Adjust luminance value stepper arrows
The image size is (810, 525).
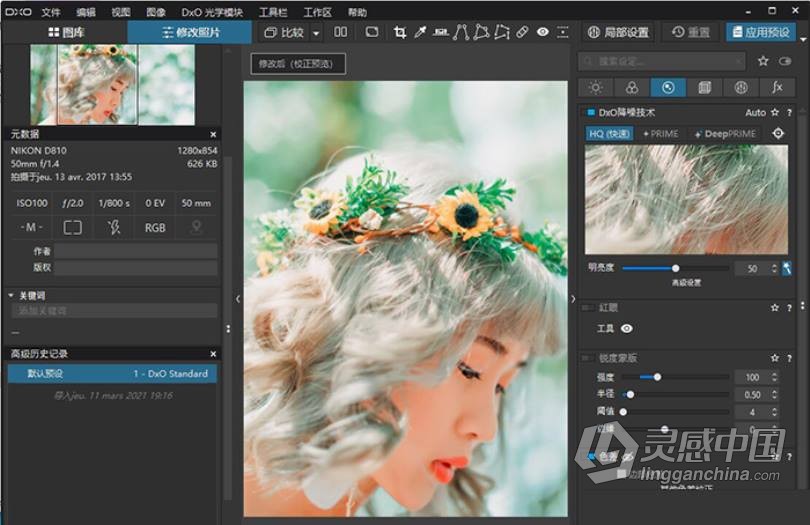pos(774,268)
